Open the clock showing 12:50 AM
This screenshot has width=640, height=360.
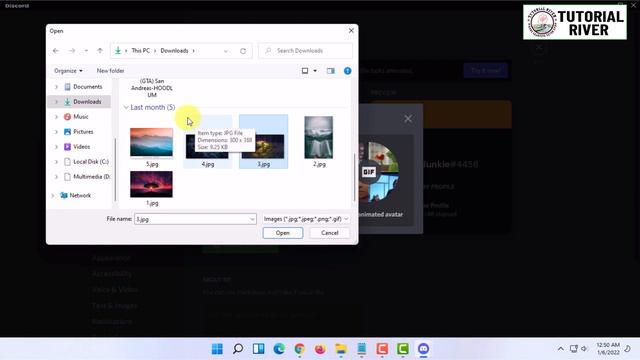[608, 349]
